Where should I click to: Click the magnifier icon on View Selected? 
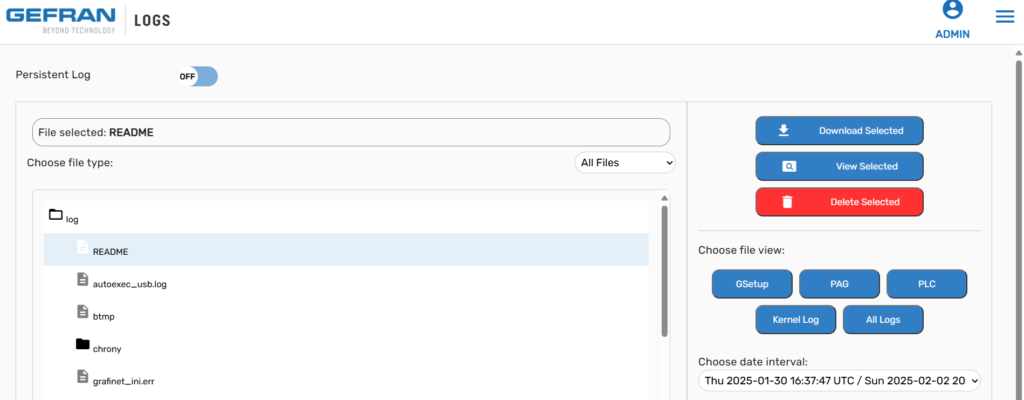[x=789, y=166]
